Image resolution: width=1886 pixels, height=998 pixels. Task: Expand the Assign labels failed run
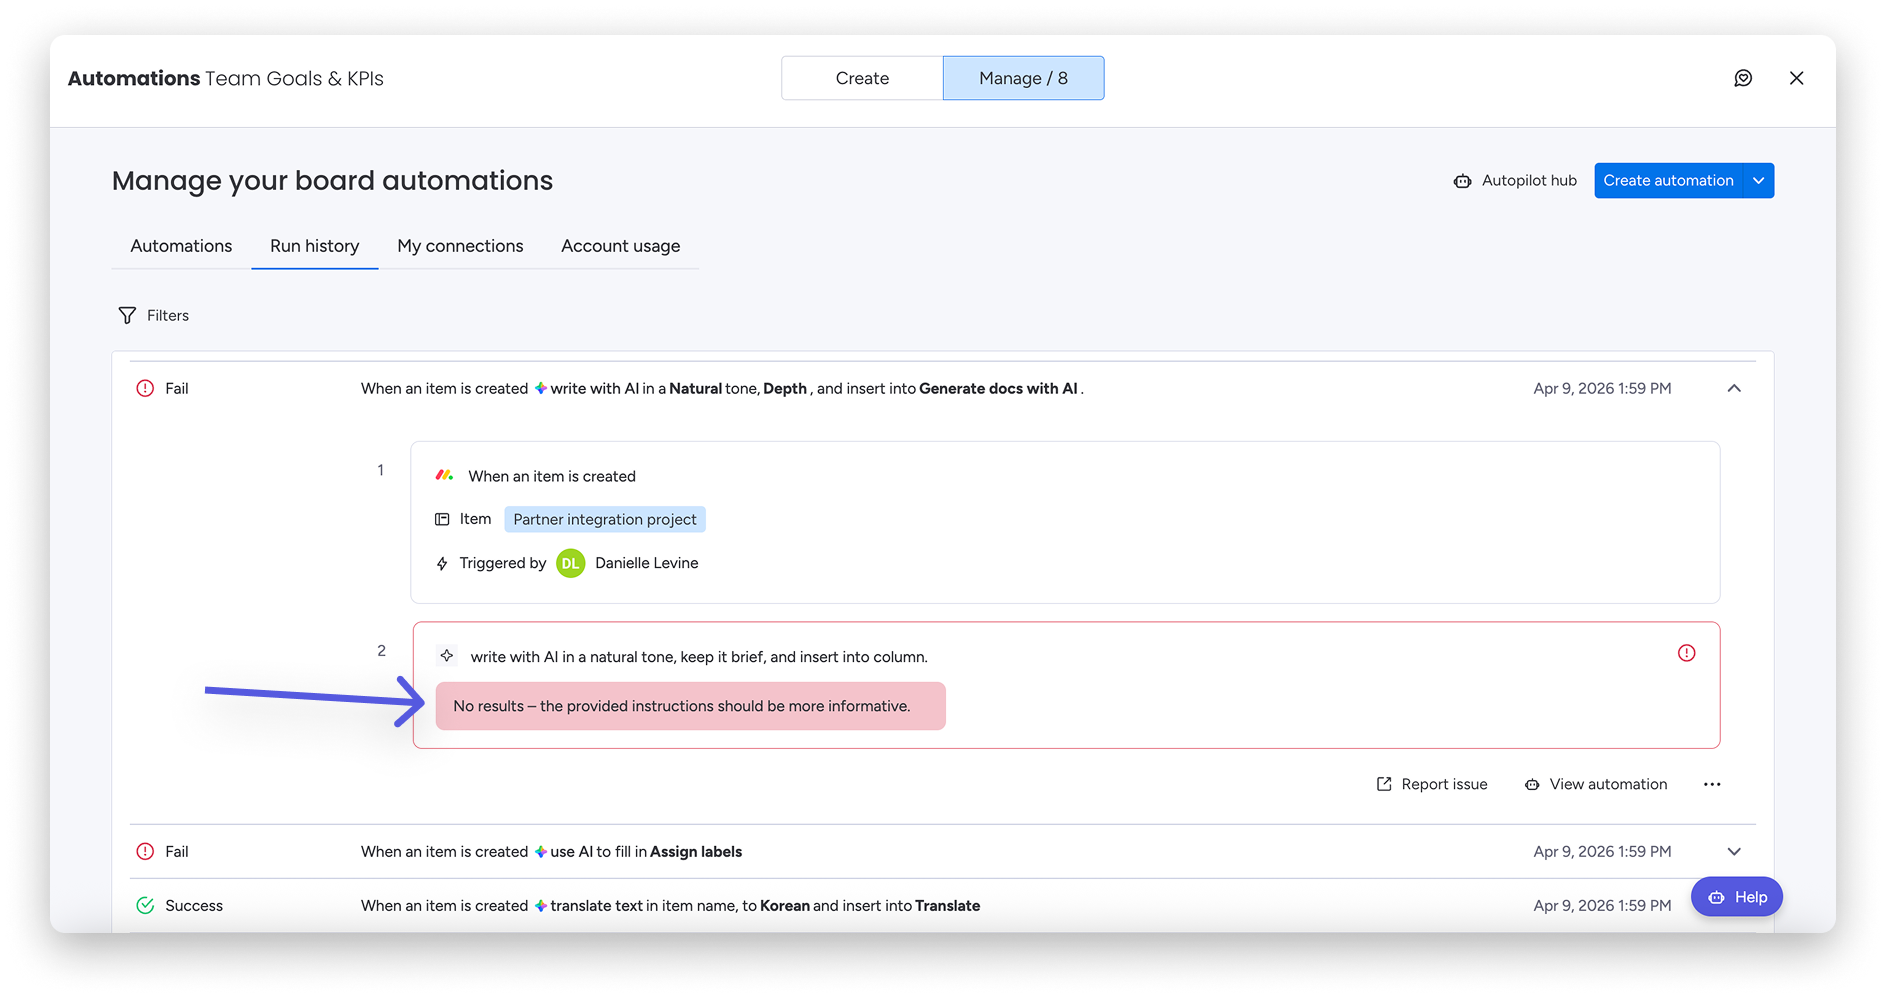coord(1734,851)
